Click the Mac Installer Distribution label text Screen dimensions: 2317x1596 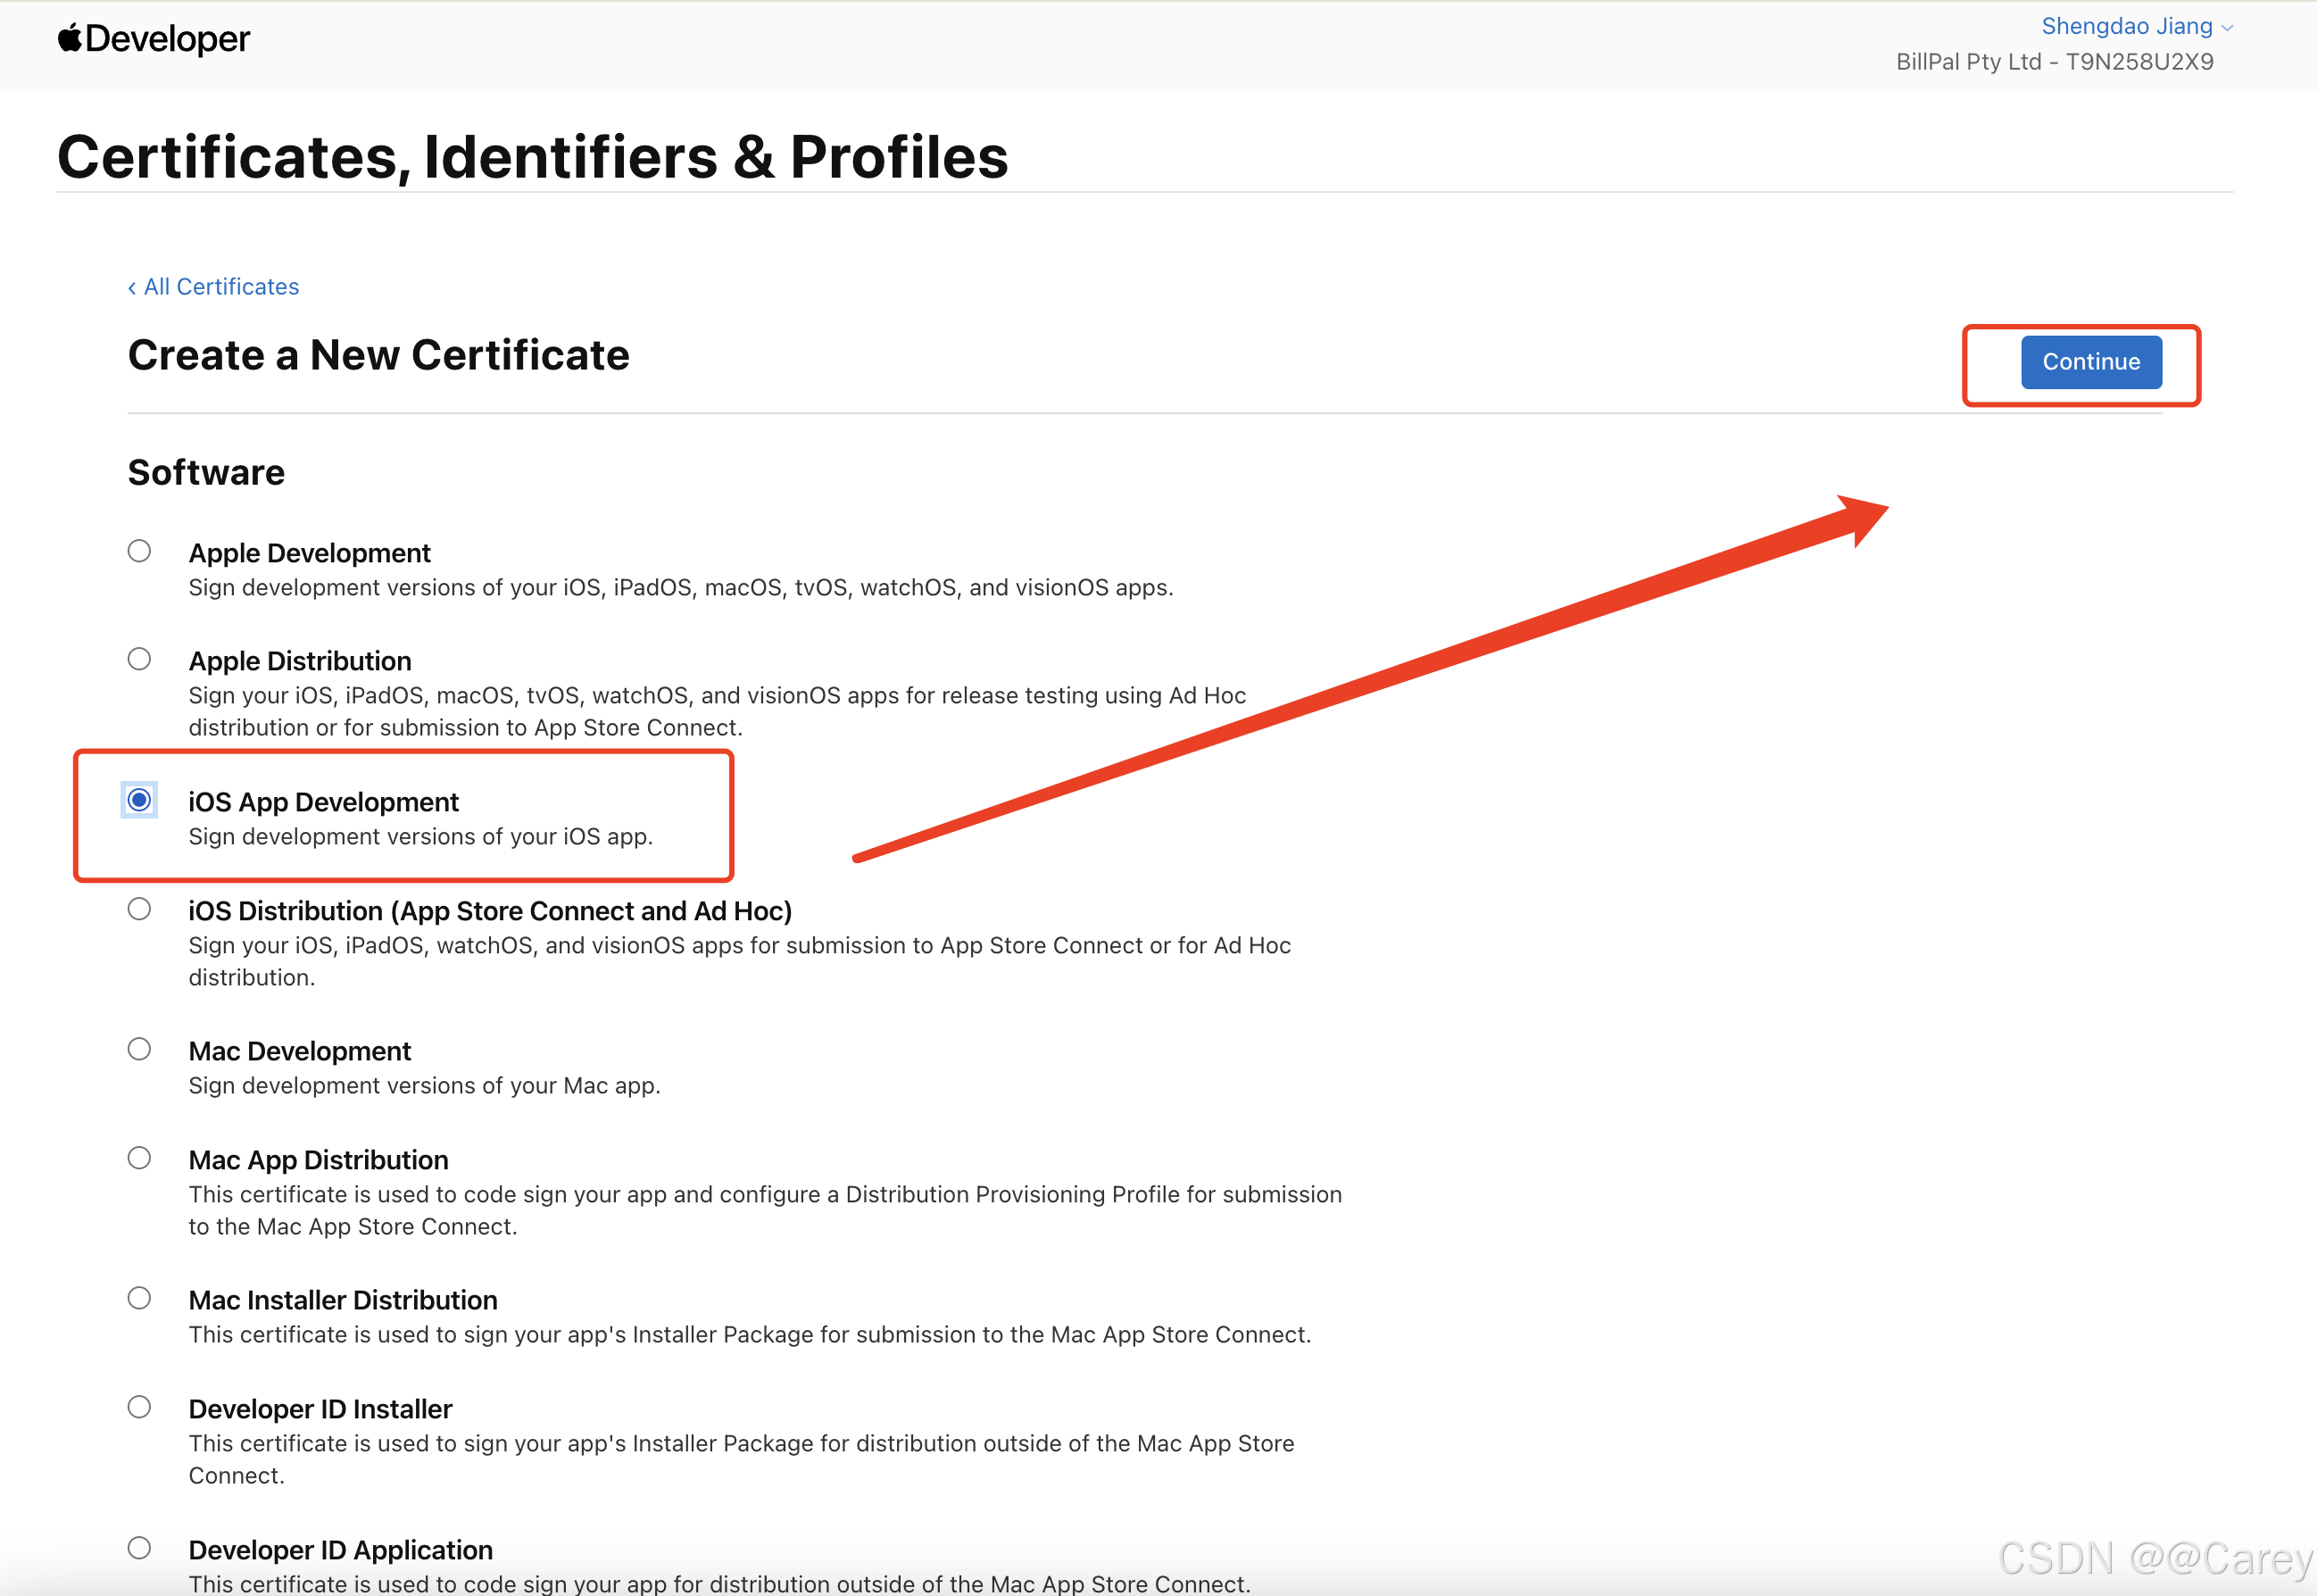342,1300
